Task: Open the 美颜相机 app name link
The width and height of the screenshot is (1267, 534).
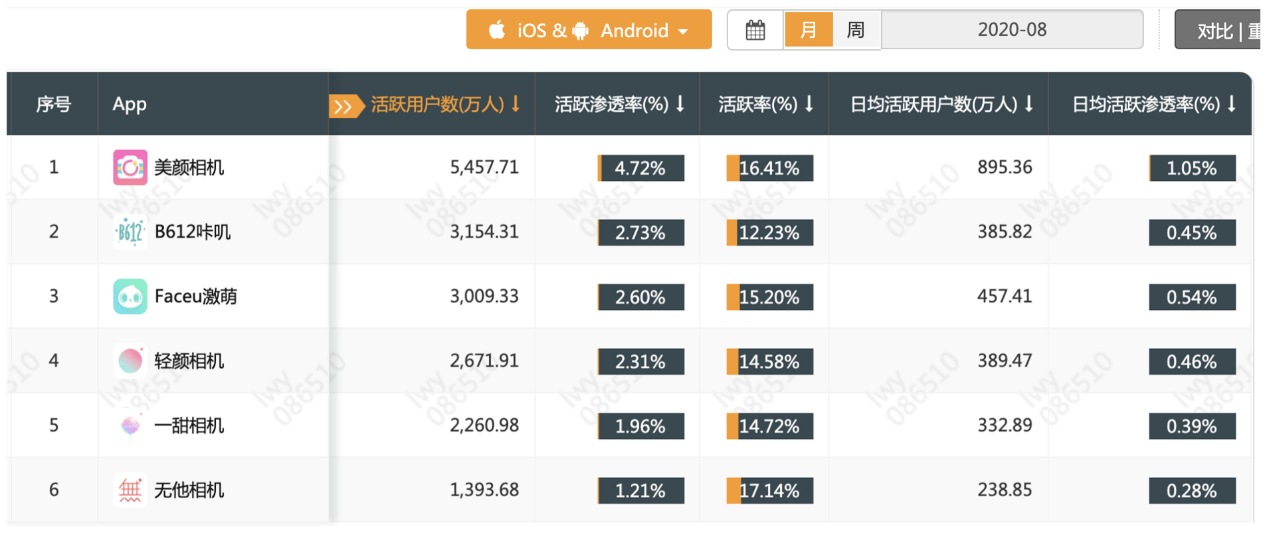Action: (189, 167)
